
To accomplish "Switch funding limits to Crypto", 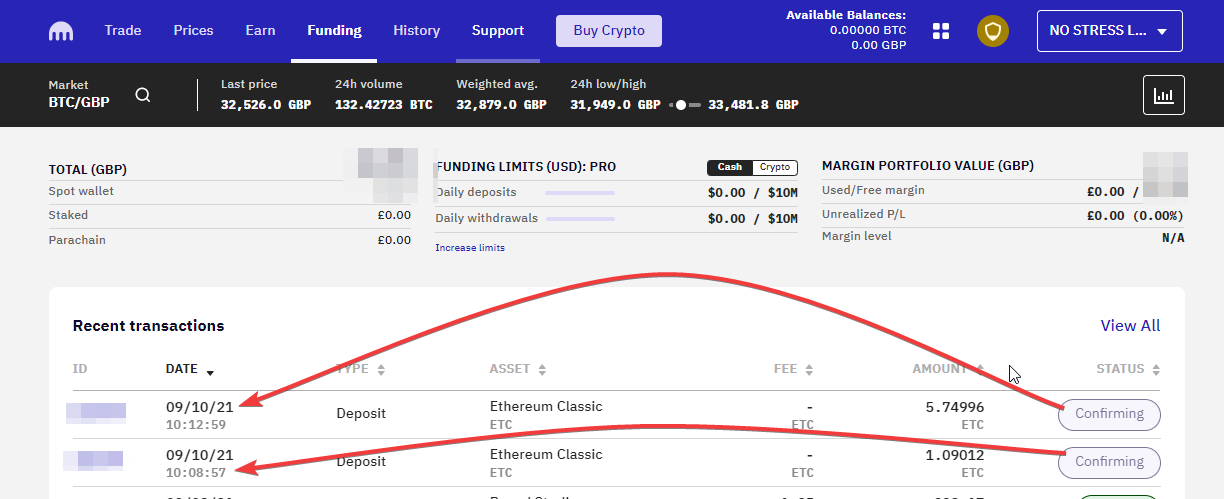I will 775,167.
